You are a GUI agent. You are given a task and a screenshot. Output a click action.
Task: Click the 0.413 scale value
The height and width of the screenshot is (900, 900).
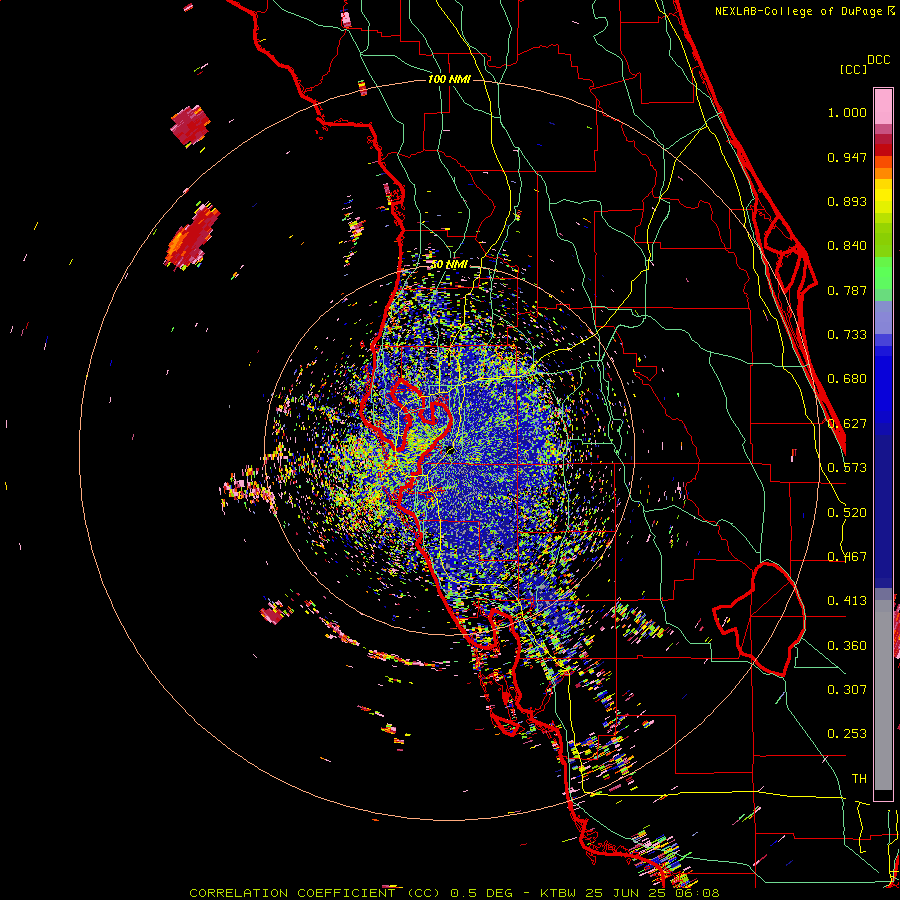click(847, 601)
